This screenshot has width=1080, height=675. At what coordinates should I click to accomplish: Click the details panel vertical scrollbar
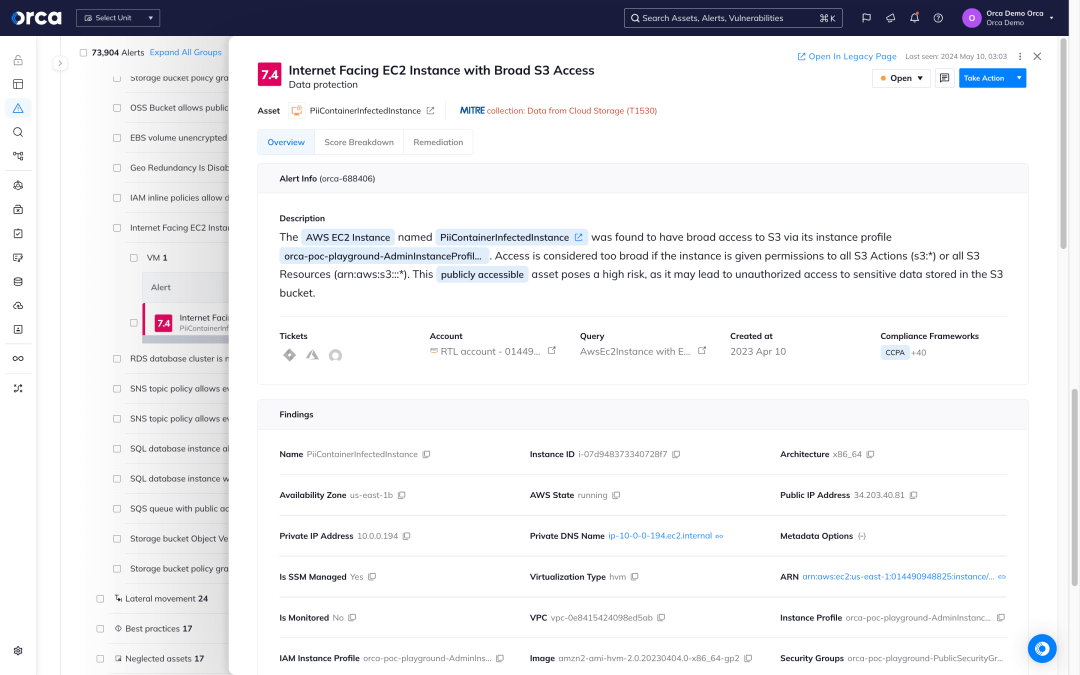(1064, 145)
